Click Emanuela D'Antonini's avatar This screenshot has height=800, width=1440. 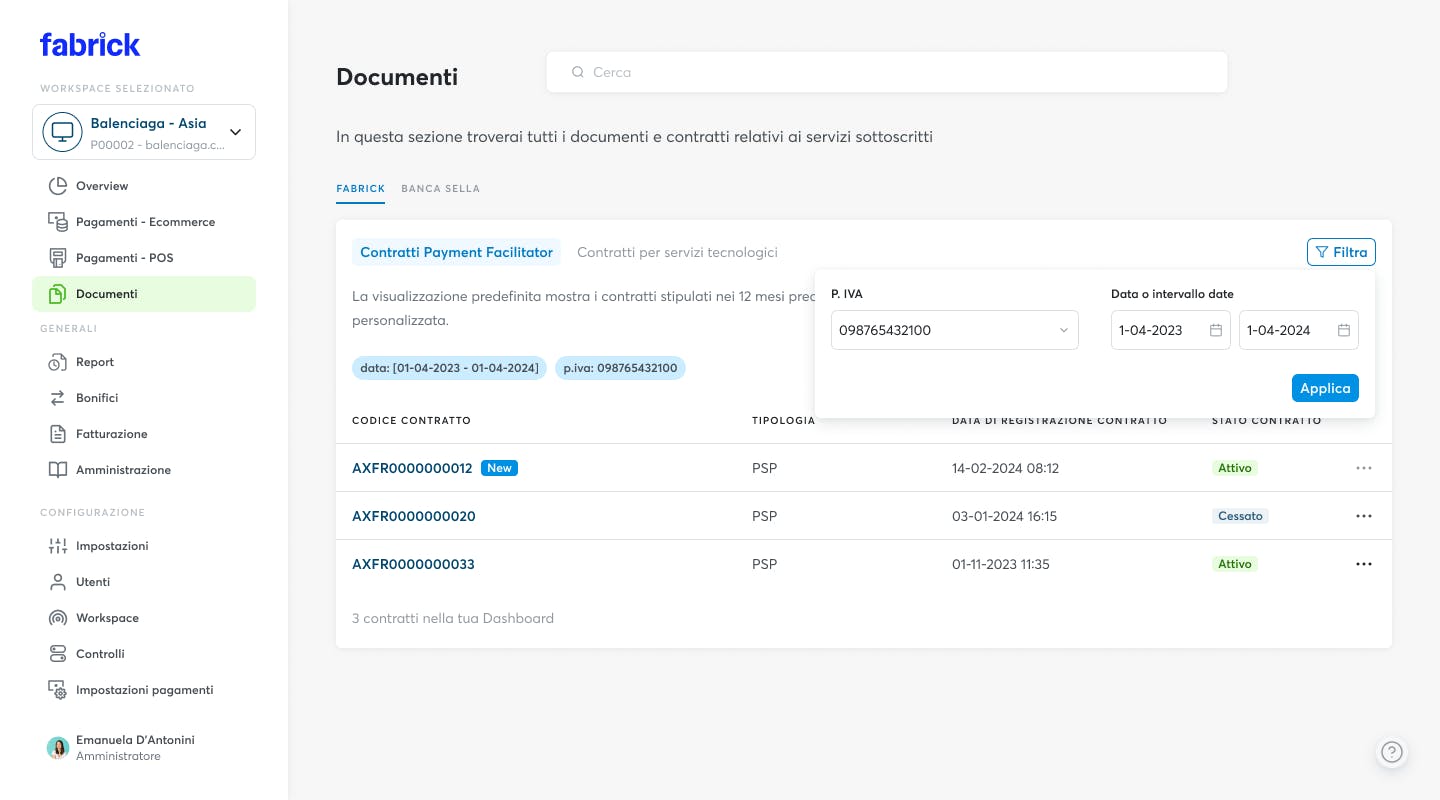(58, 748)
